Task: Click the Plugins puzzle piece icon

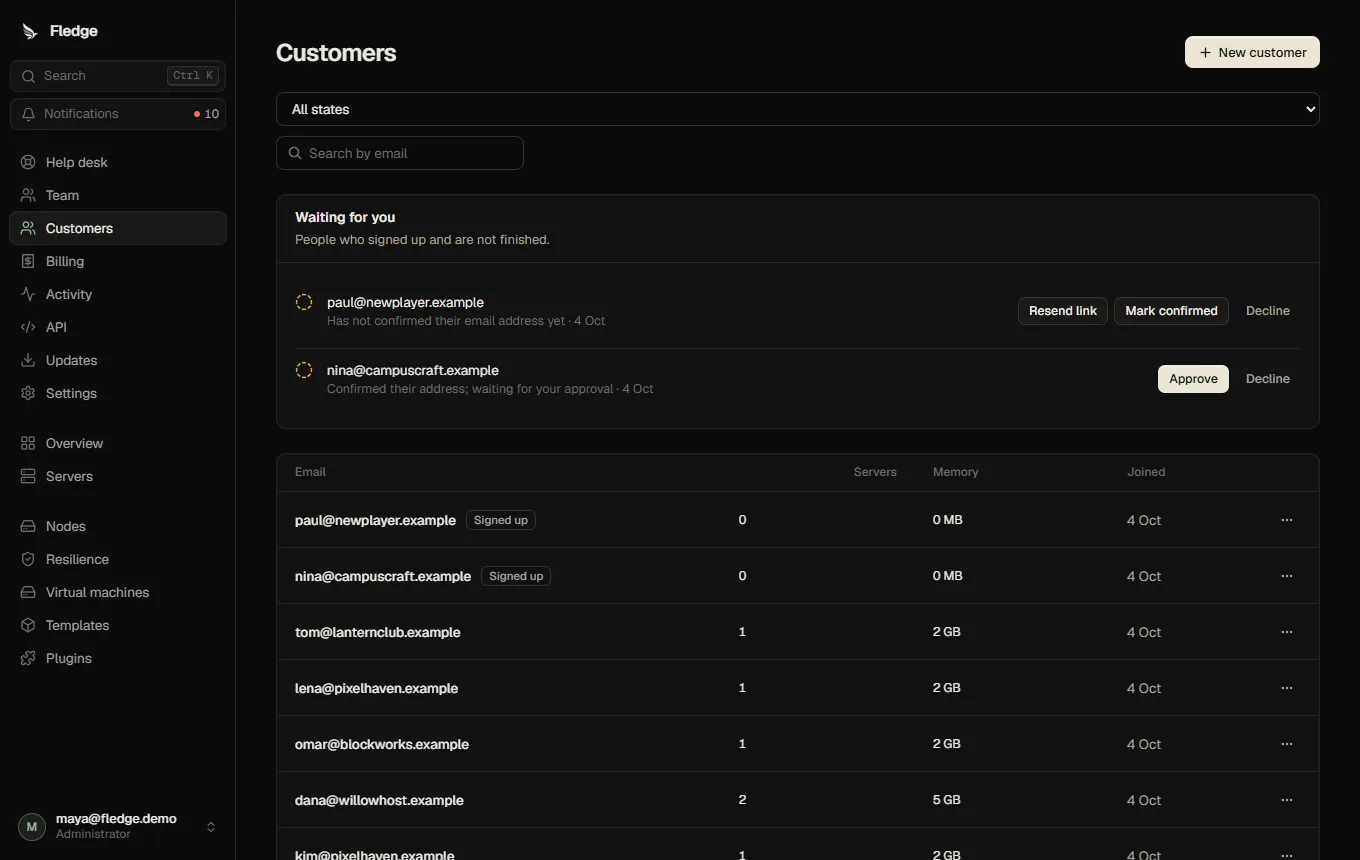Action: [x=28, y=658]
